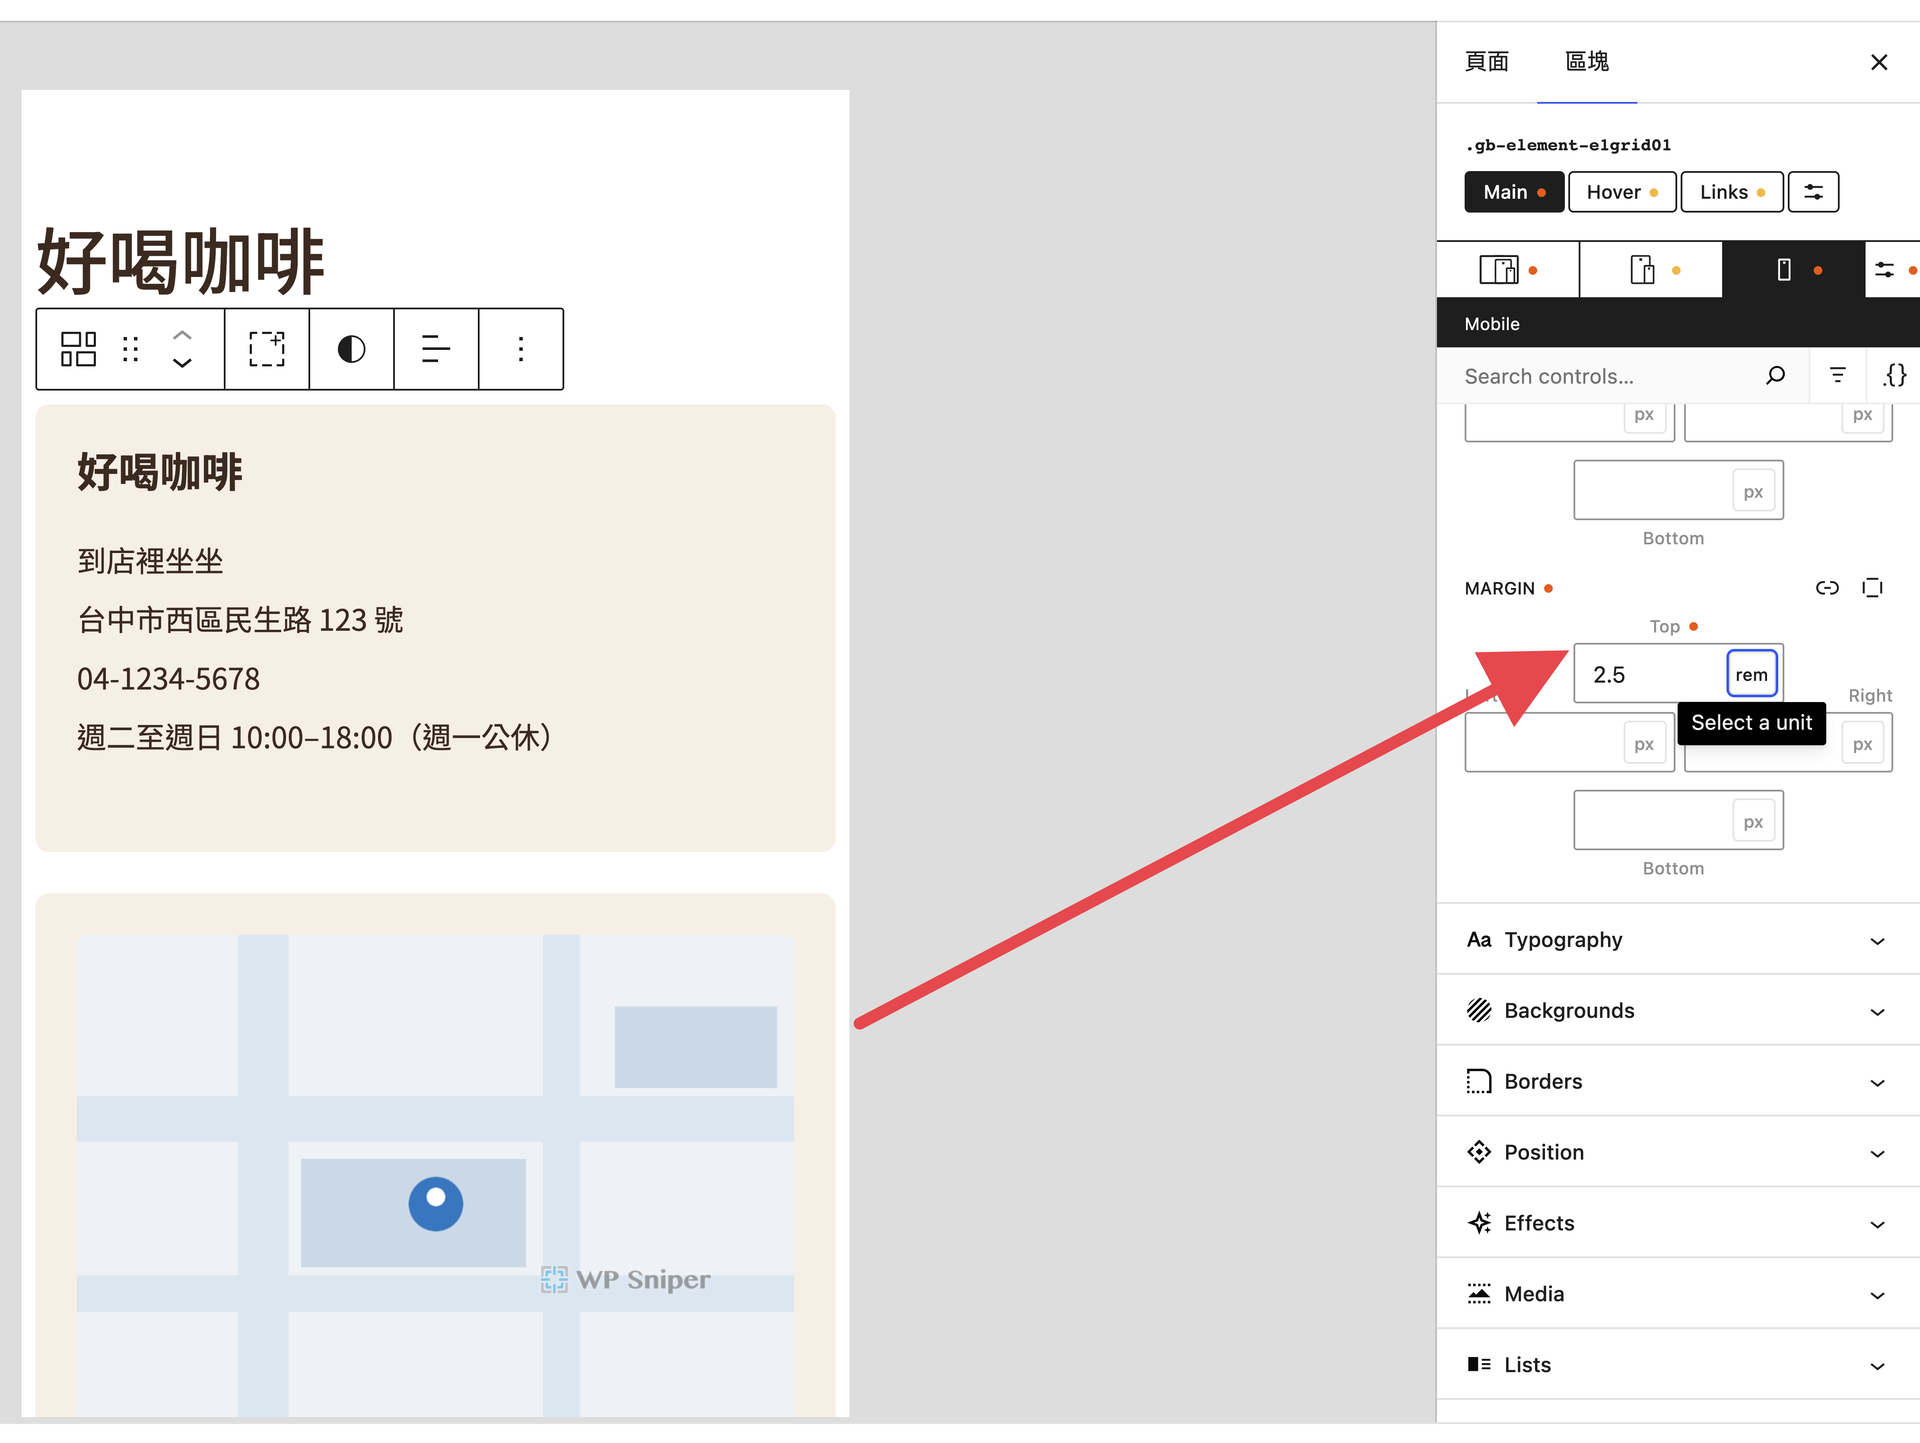Click the search magnifier icon
The height and width of the screenshot is (1443, 1920).
[1775, 376]
